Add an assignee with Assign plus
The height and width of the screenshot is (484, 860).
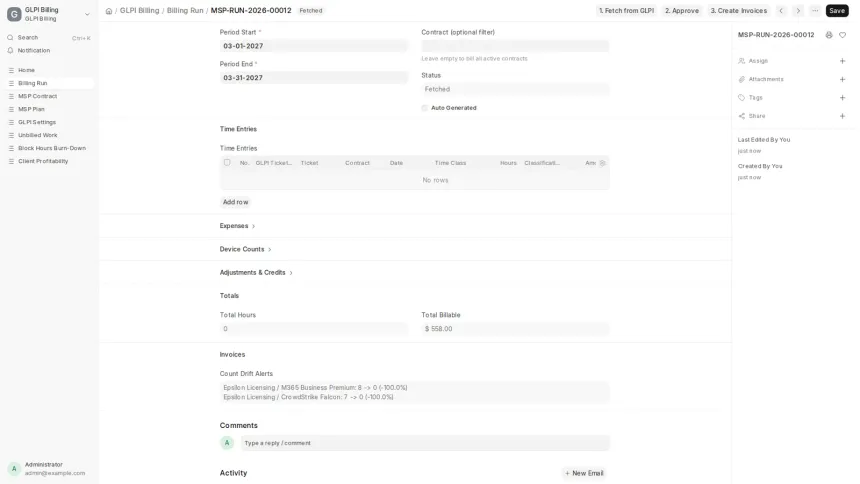point(842,61)
